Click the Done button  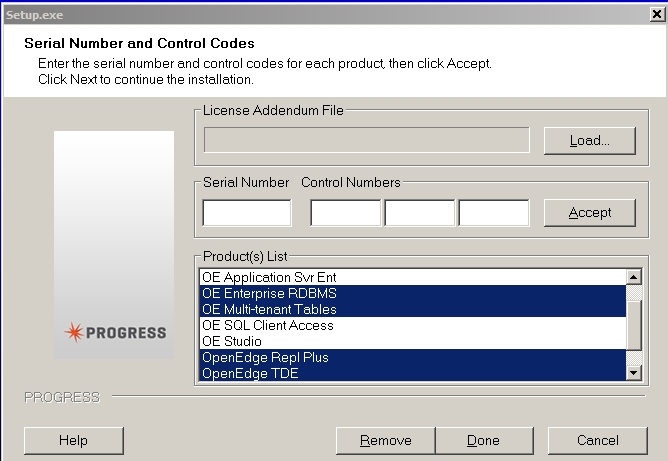pyautogui.click(x=484, y=441)
